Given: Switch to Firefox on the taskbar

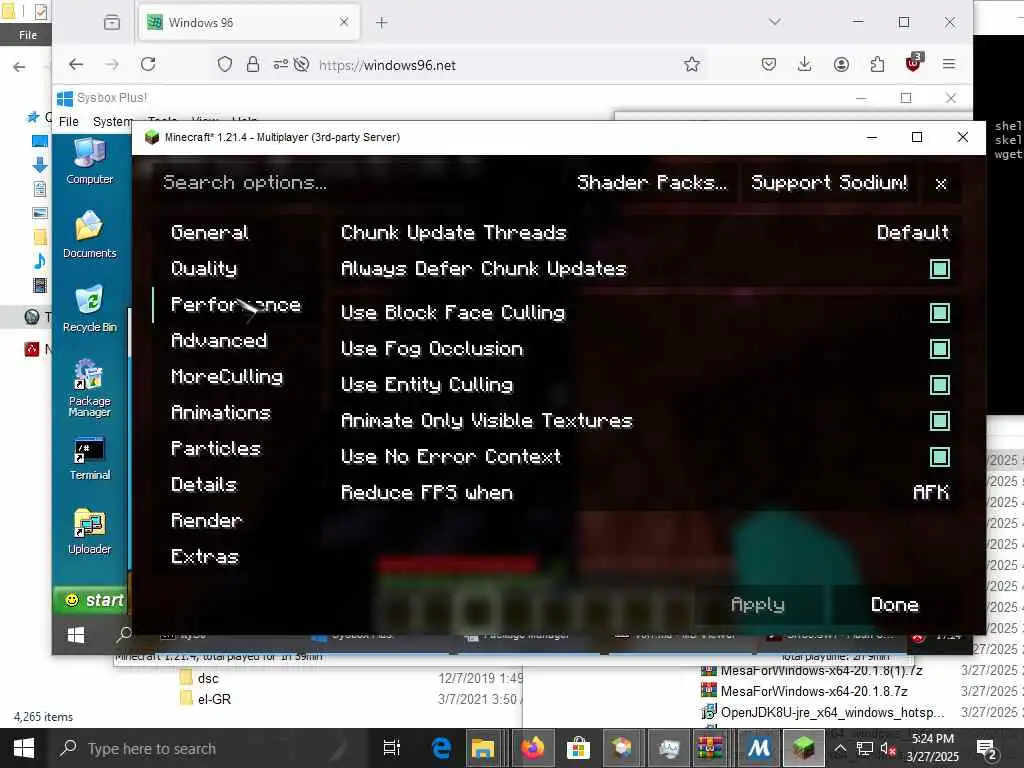Looking at the screenshot, I should point(532,748).
